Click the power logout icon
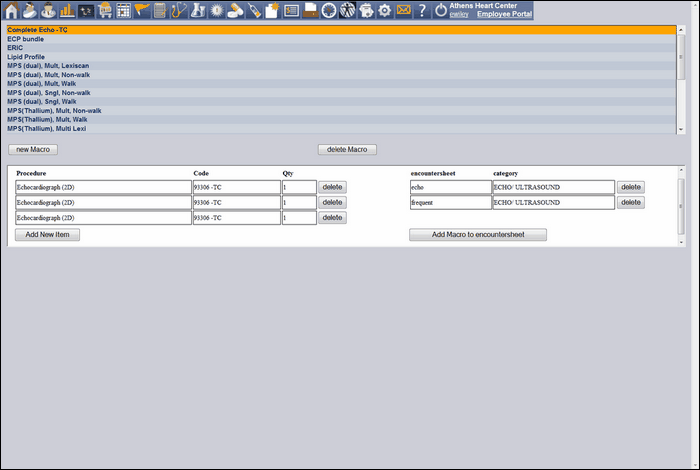The width and height of the screenshot is (700, 470). coord(441,10)
